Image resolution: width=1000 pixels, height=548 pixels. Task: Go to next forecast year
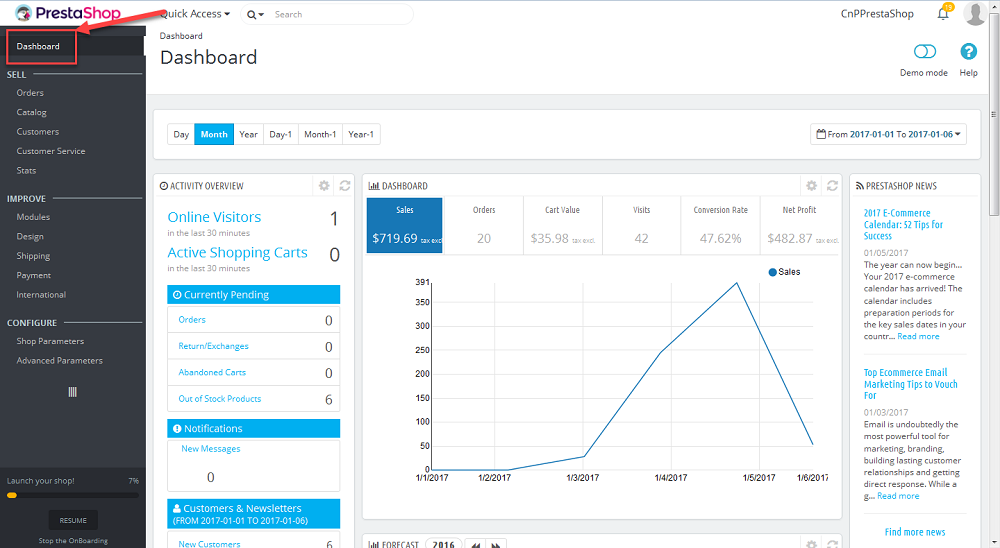pos(496,544)
